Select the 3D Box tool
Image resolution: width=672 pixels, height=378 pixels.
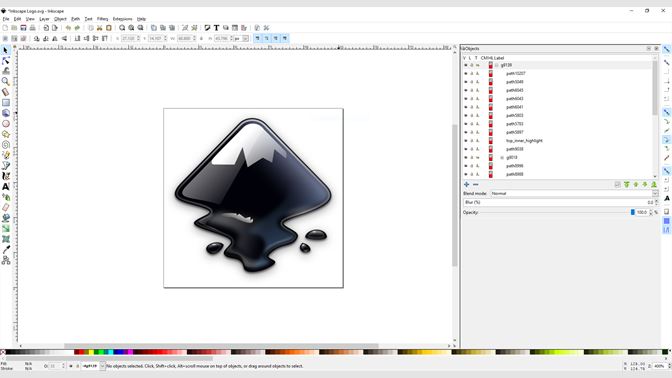point(6,113)
